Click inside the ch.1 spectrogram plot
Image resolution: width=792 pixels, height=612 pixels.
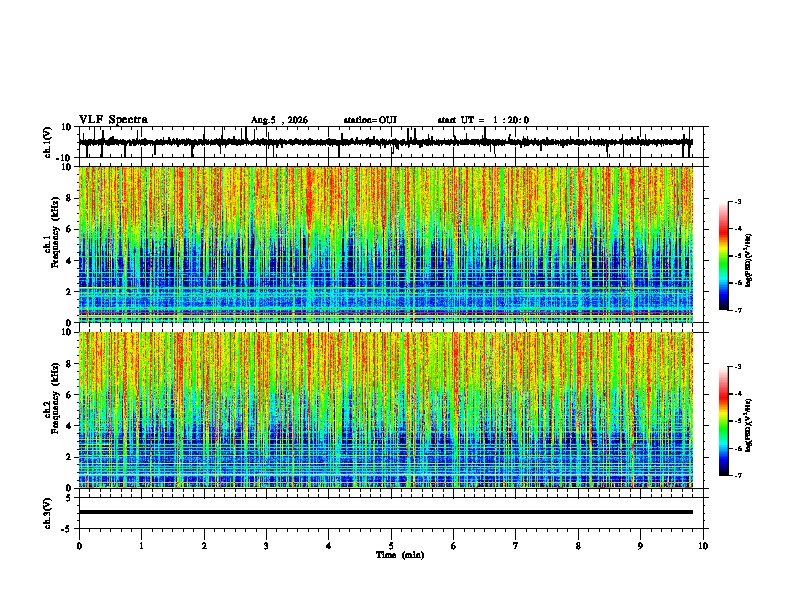pyautogui.click(x=386, y=244)
